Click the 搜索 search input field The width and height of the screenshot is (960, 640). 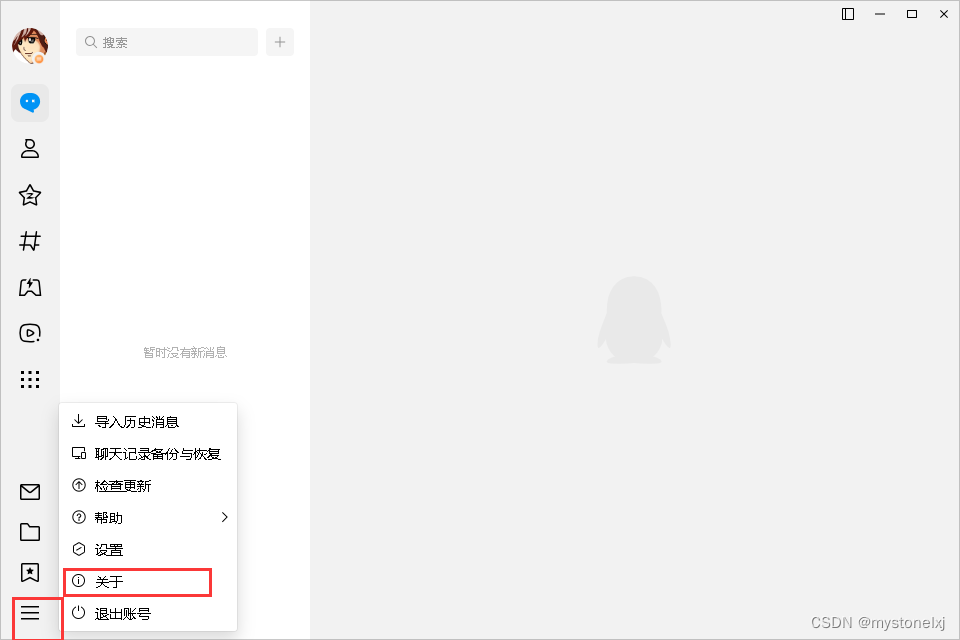click(x=167, y=42)
